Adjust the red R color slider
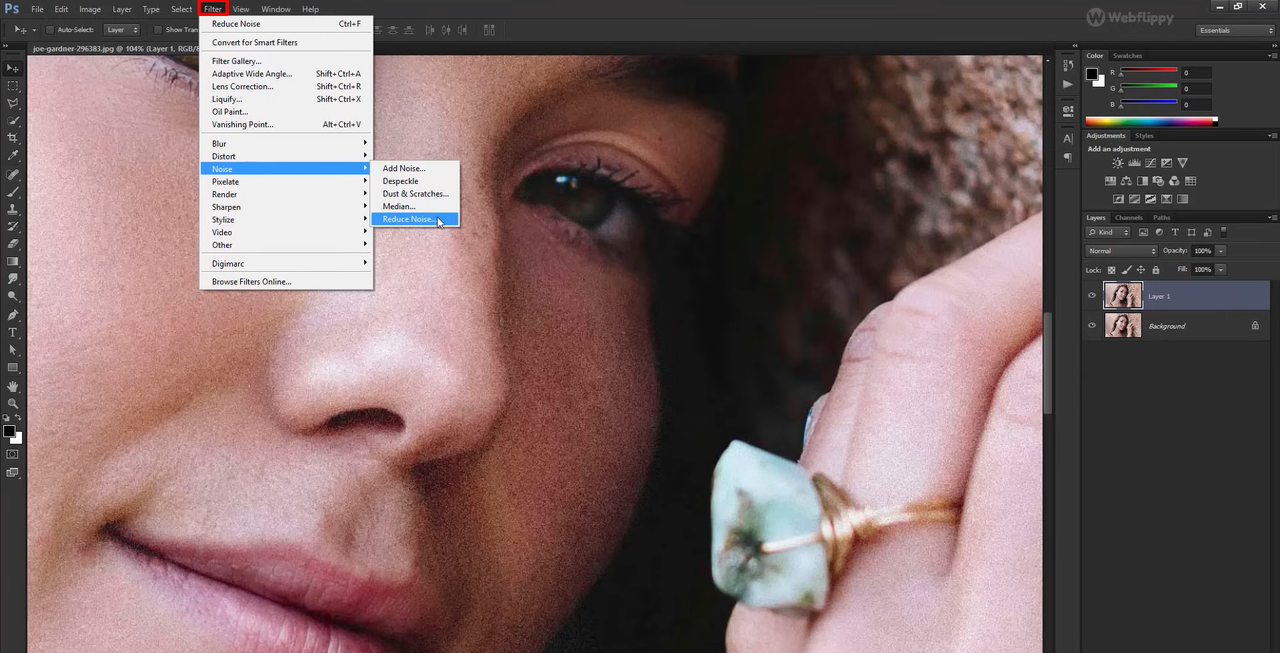This screenshot has width=1280, height=653. (1148, 70)
